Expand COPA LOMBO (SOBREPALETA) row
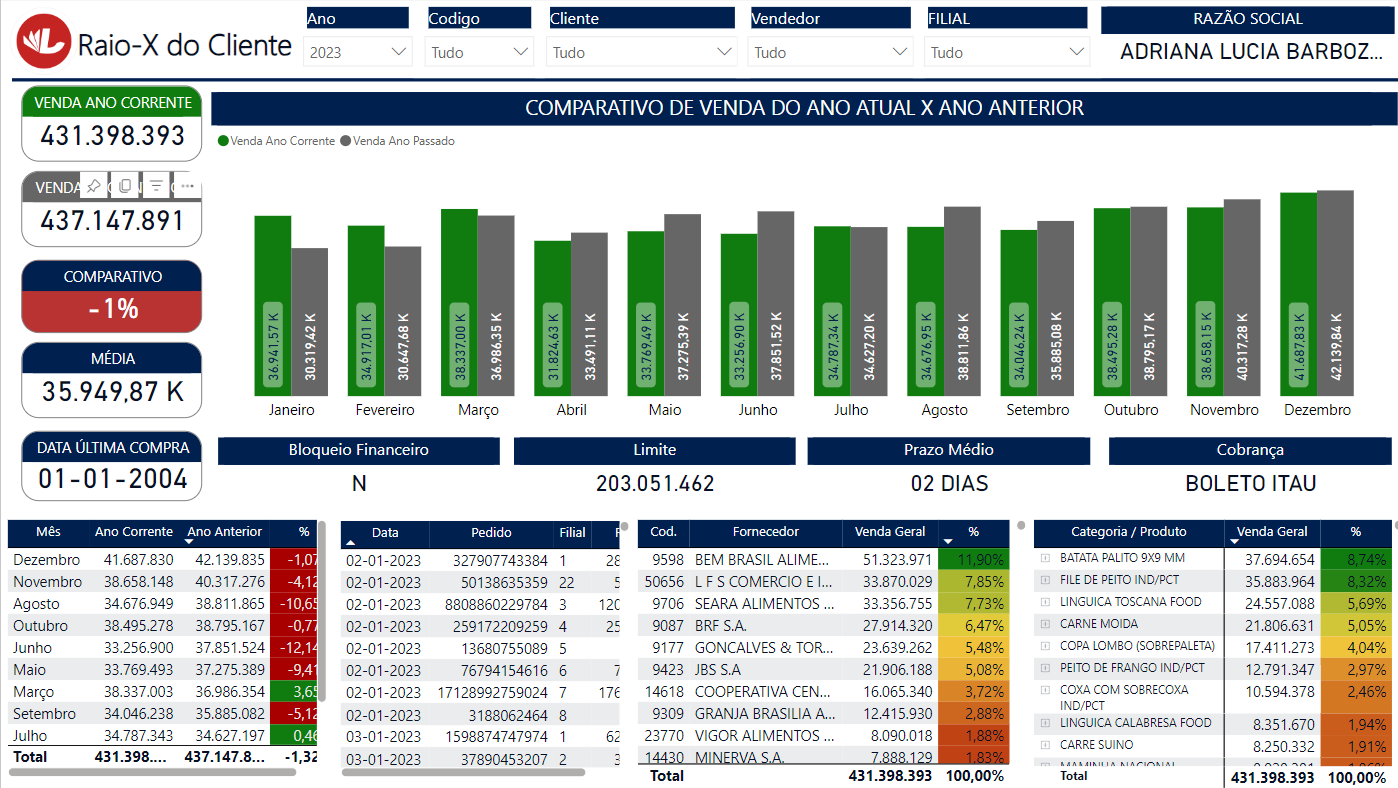Image resolution: width=1398 pixels, height=788 pixels. (x=1045, y=646)
